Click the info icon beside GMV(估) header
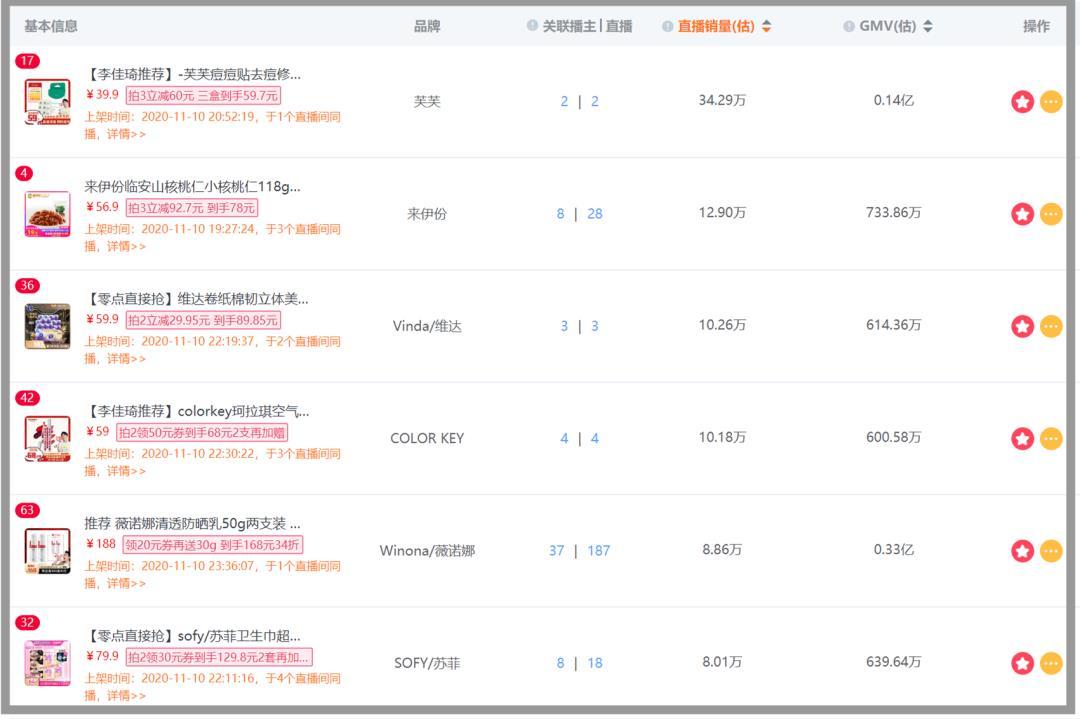The height and width of the screenshot is (719, 1080). pyautogui.click(x=849, y=26)
